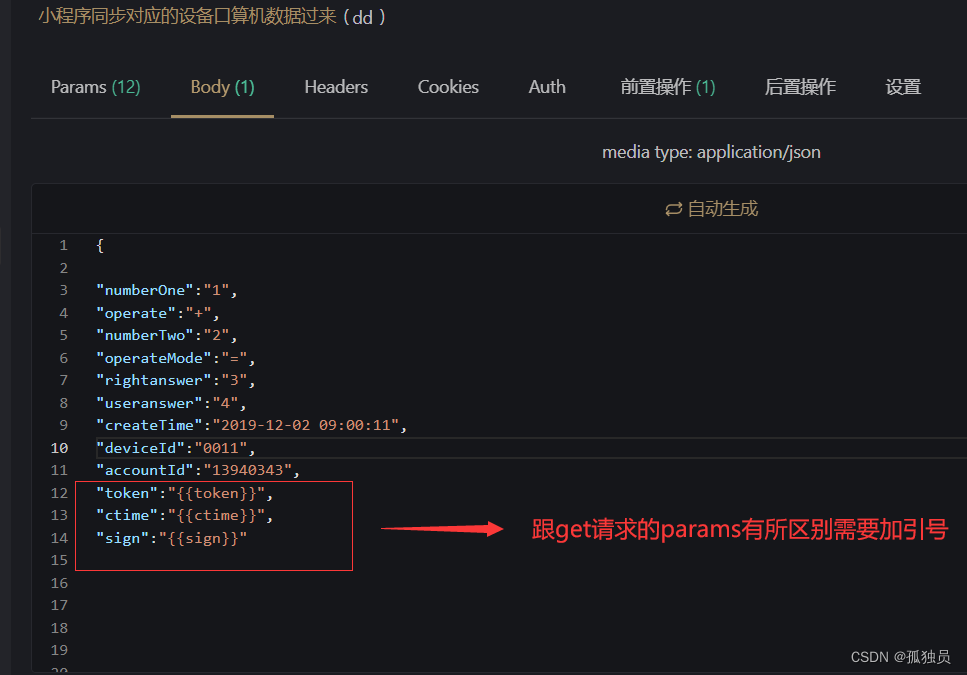
Task: Click the auto-generate refresh icon
Action: coord(673,210)
